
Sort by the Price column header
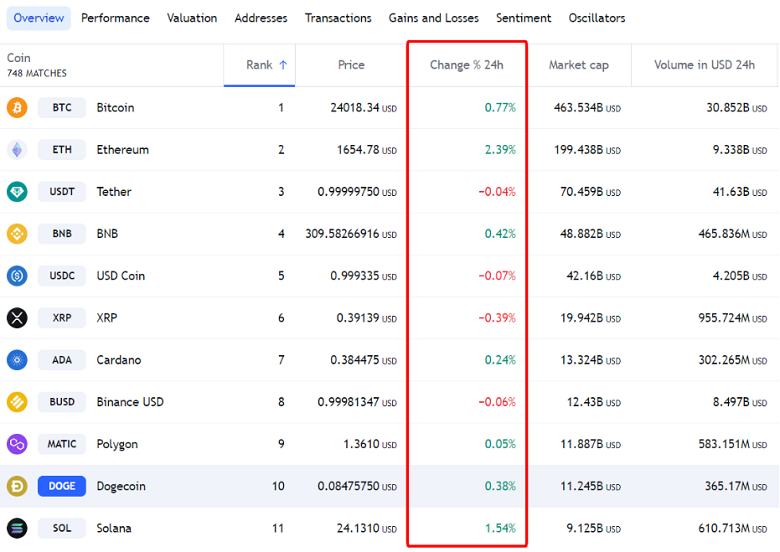tap(351, 65)
